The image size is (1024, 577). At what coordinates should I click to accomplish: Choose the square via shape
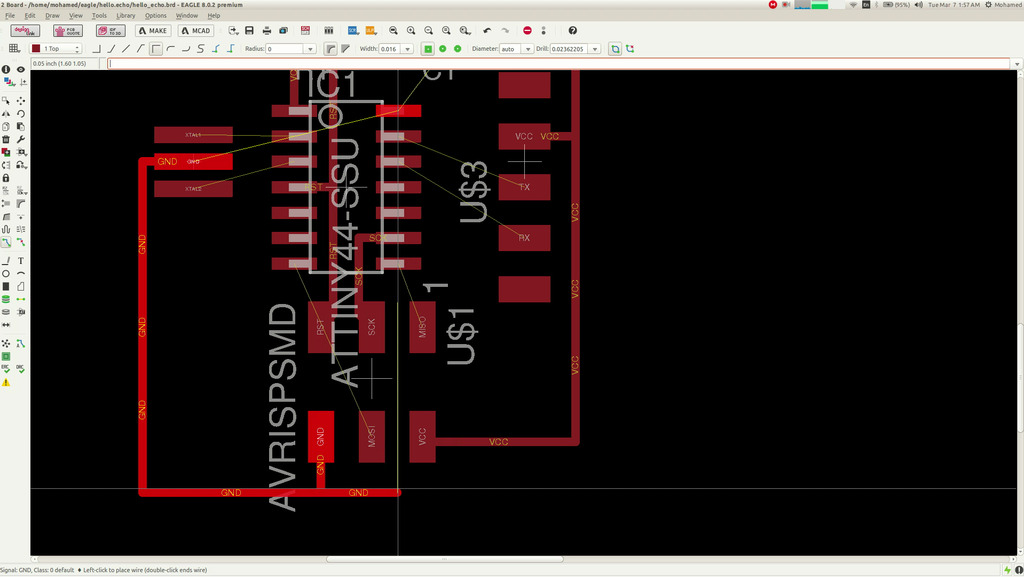tap(428, 49)
